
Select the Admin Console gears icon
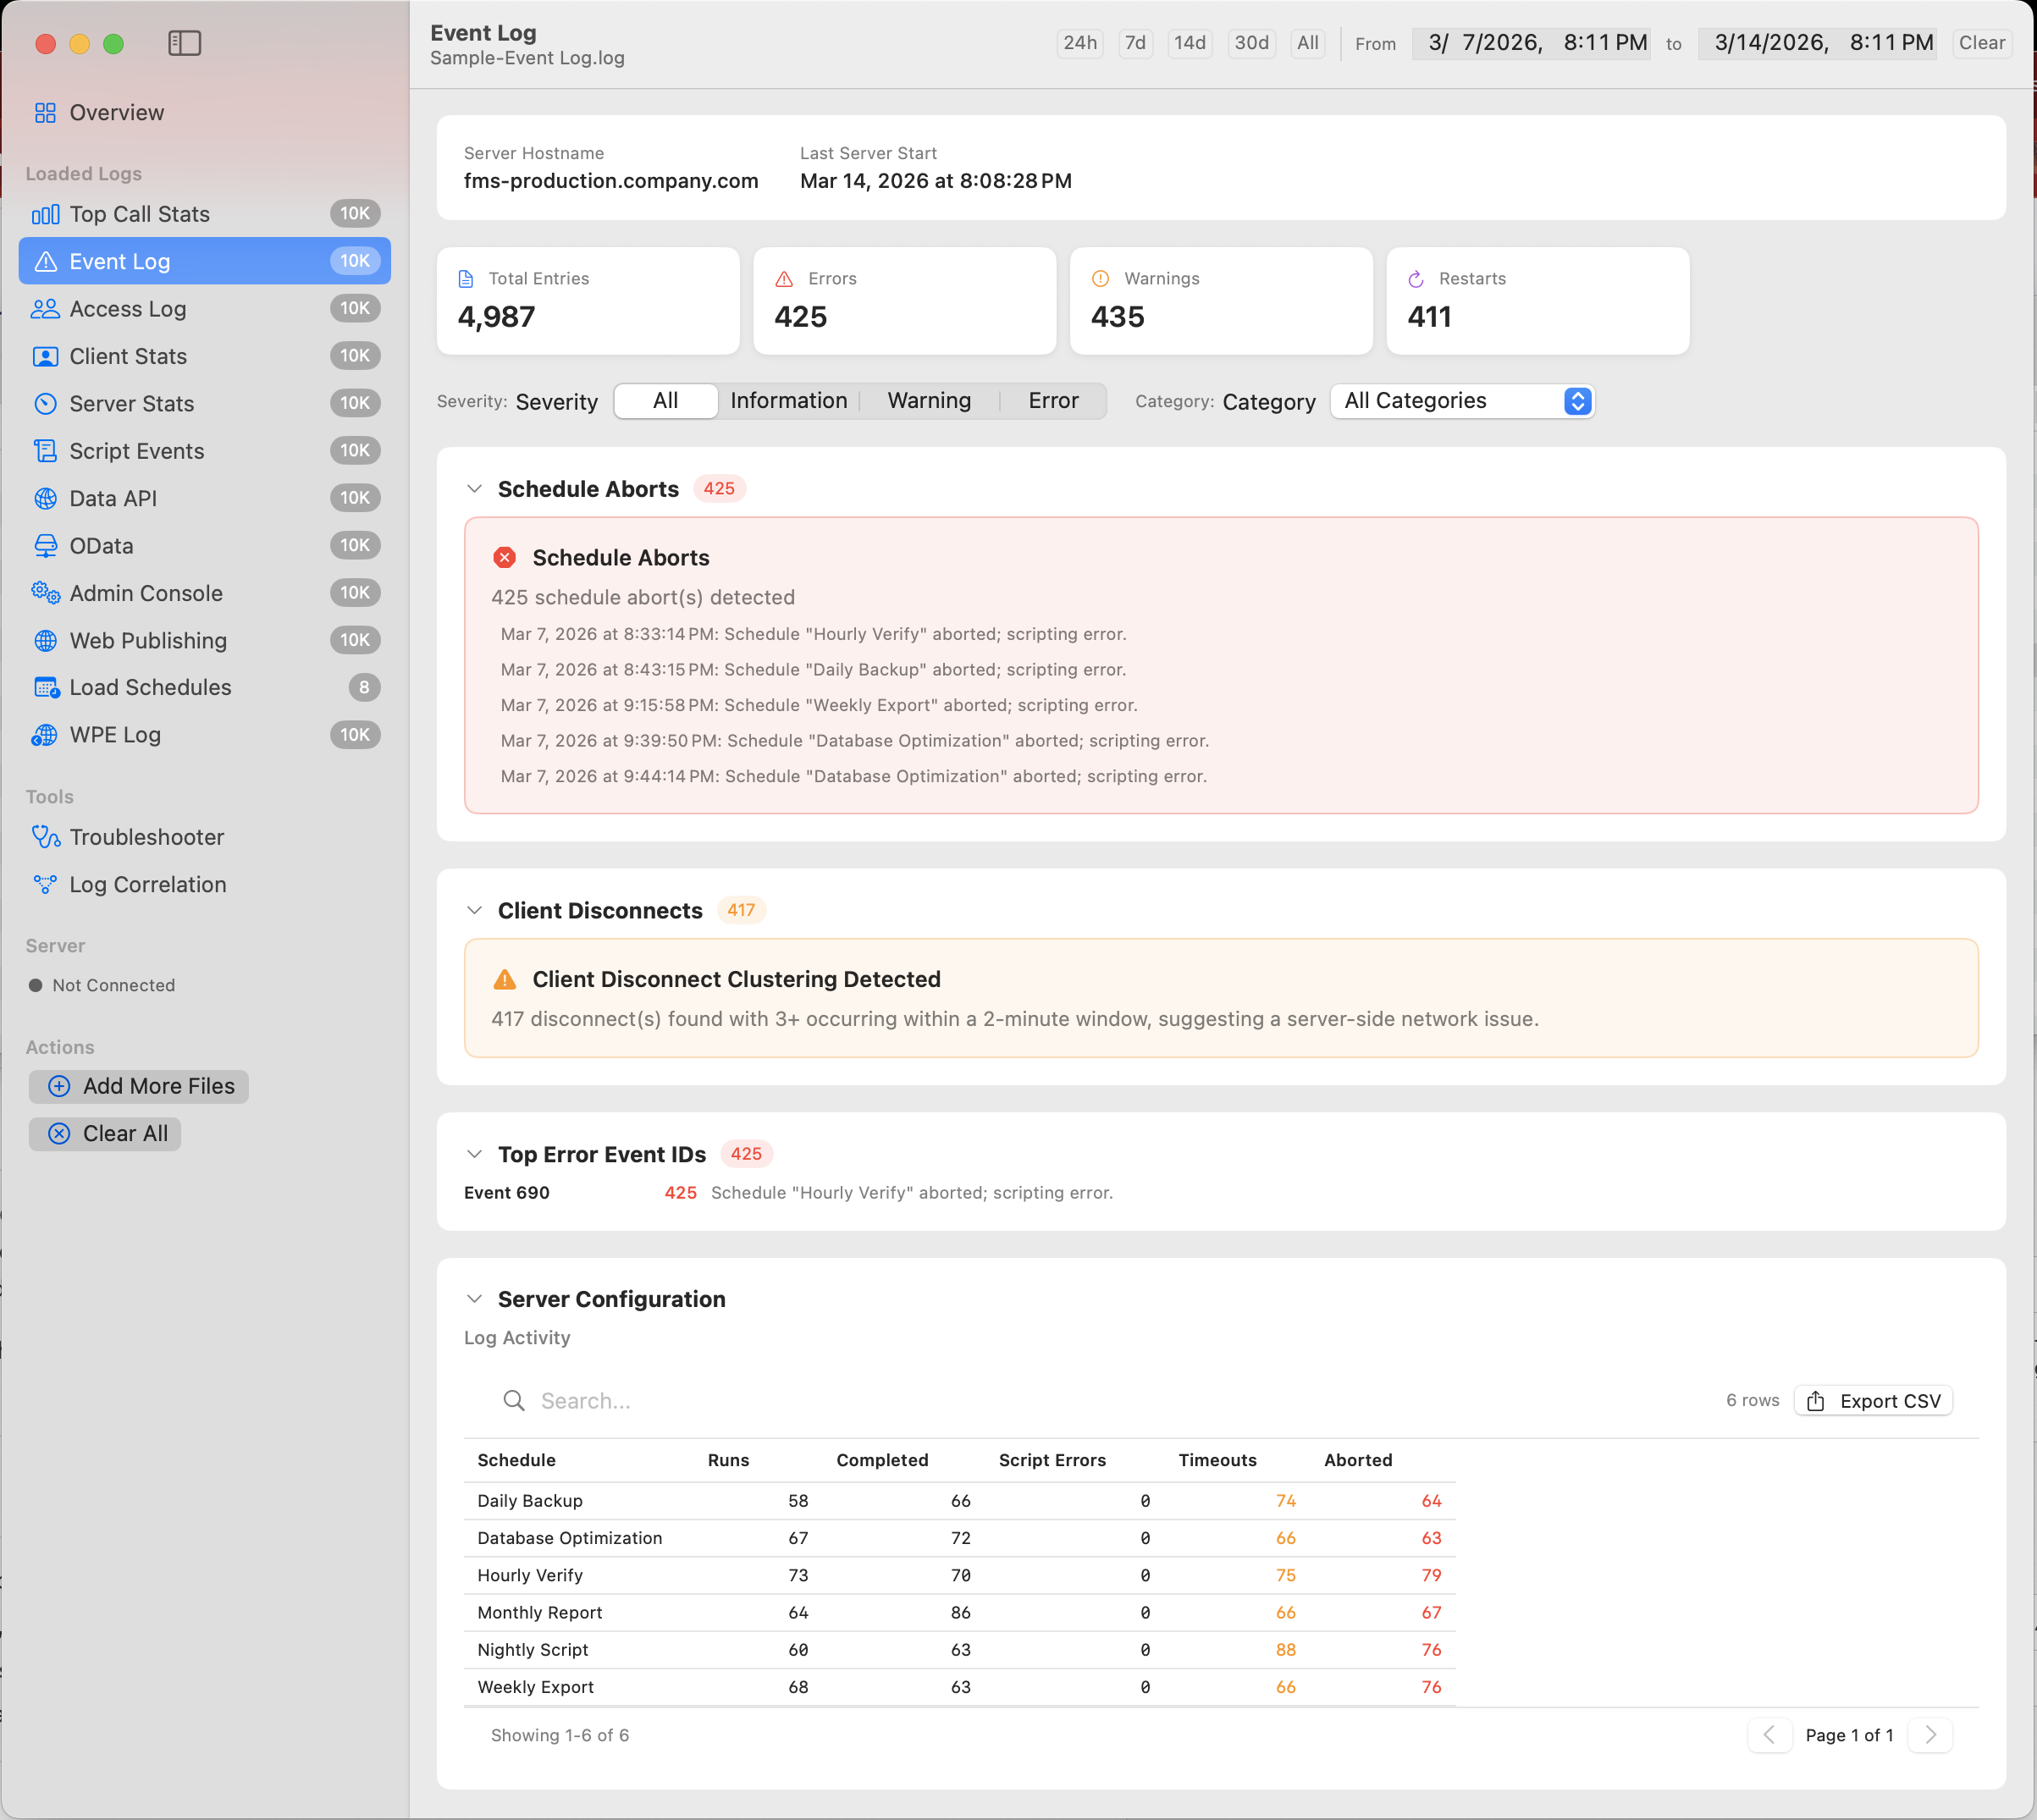(45, 593)
